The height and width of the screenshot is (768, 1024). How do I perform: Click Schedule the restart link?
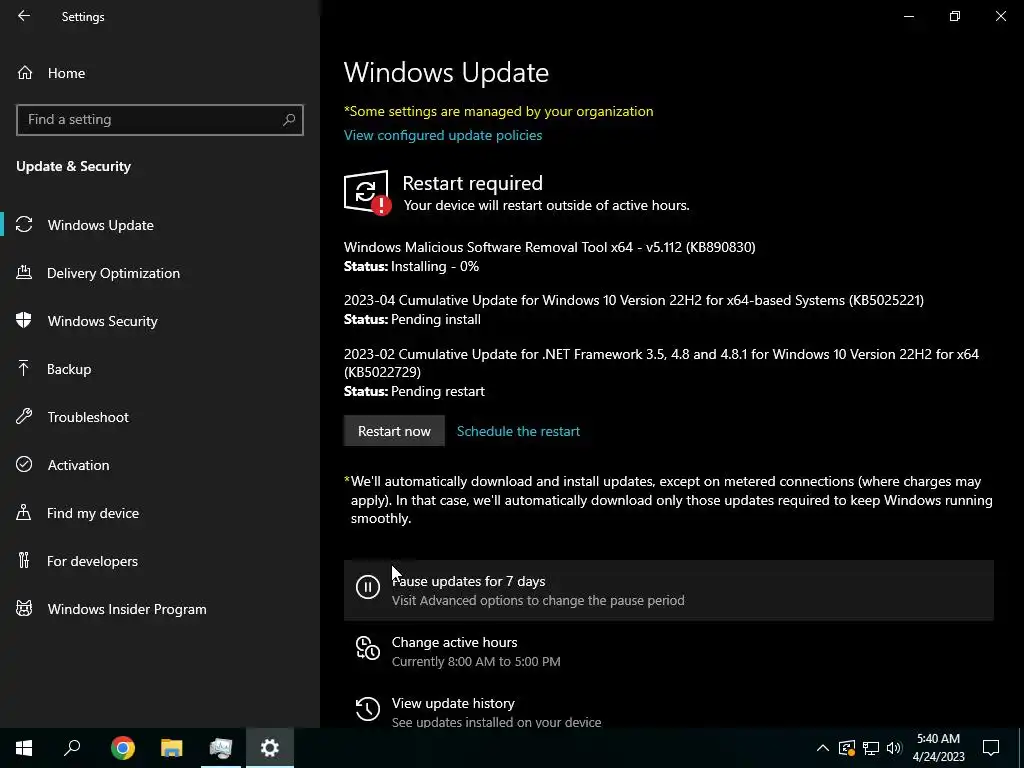click(x=518, y=431)
